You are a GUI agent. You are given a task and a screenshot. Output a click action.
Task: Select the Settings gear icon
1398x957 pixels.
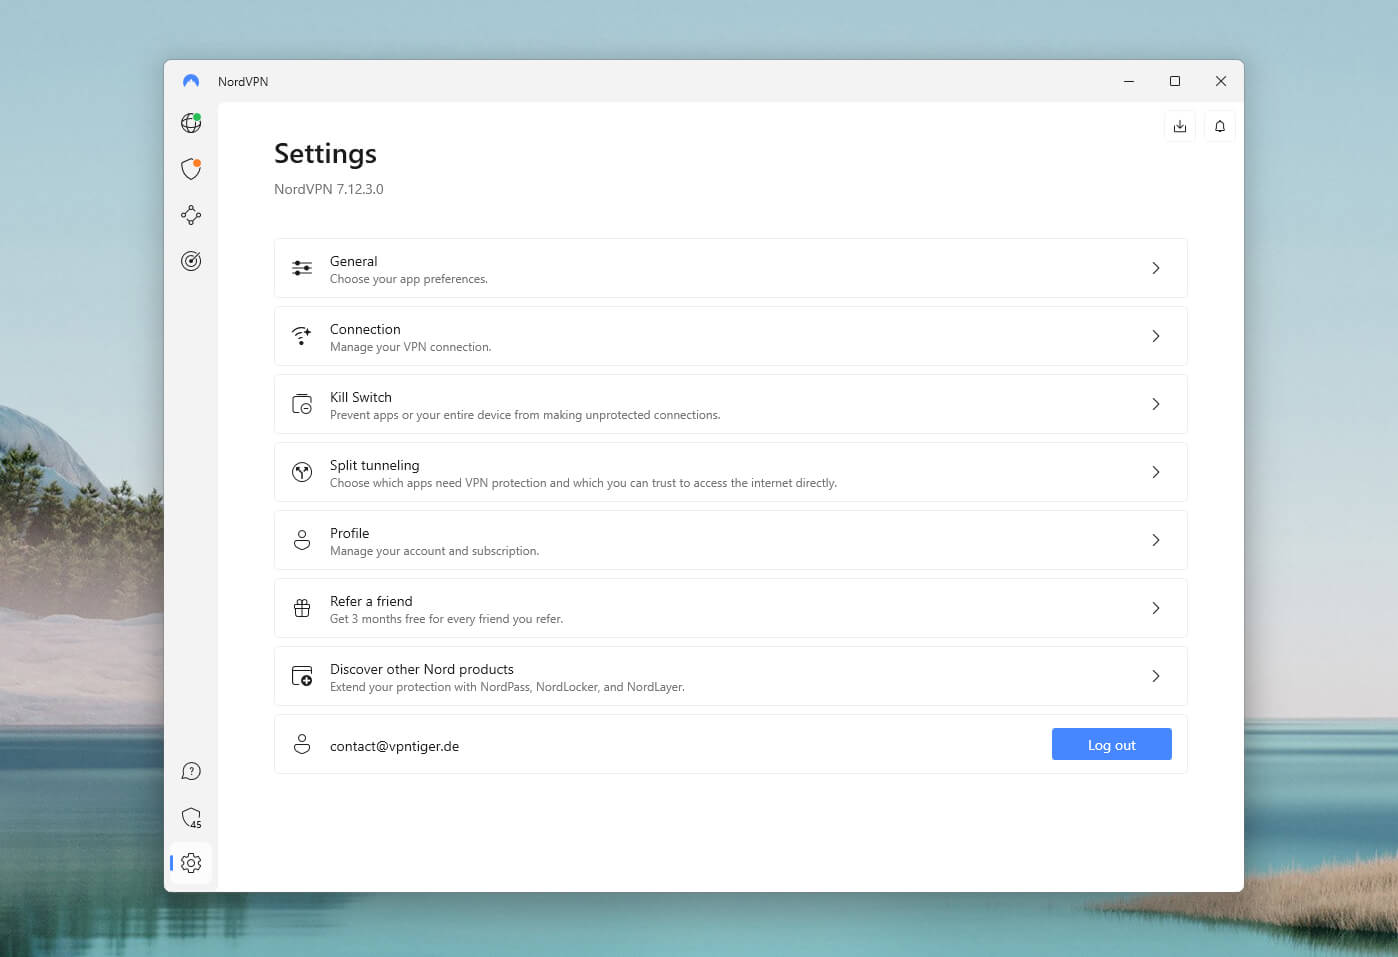191,863
